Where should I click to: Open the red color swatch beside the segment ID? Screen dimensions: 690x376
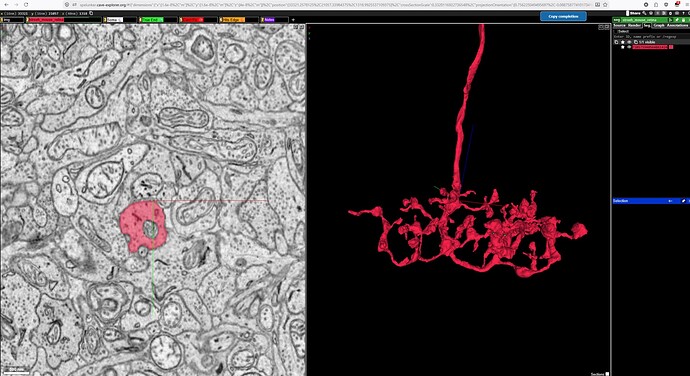pyautogui.click(x=671, y=47)
